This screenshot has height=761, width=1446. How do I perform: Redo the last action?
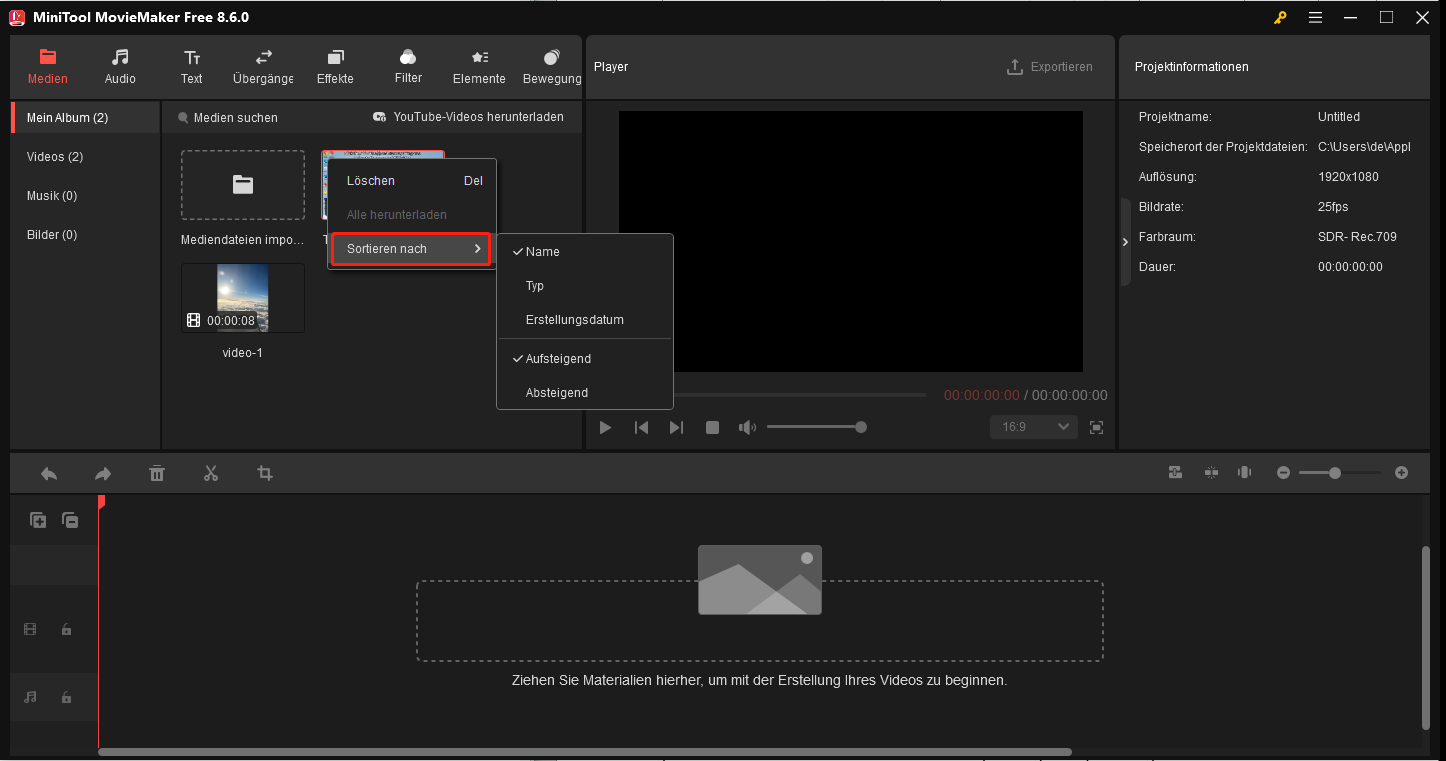tap(102, 472)
